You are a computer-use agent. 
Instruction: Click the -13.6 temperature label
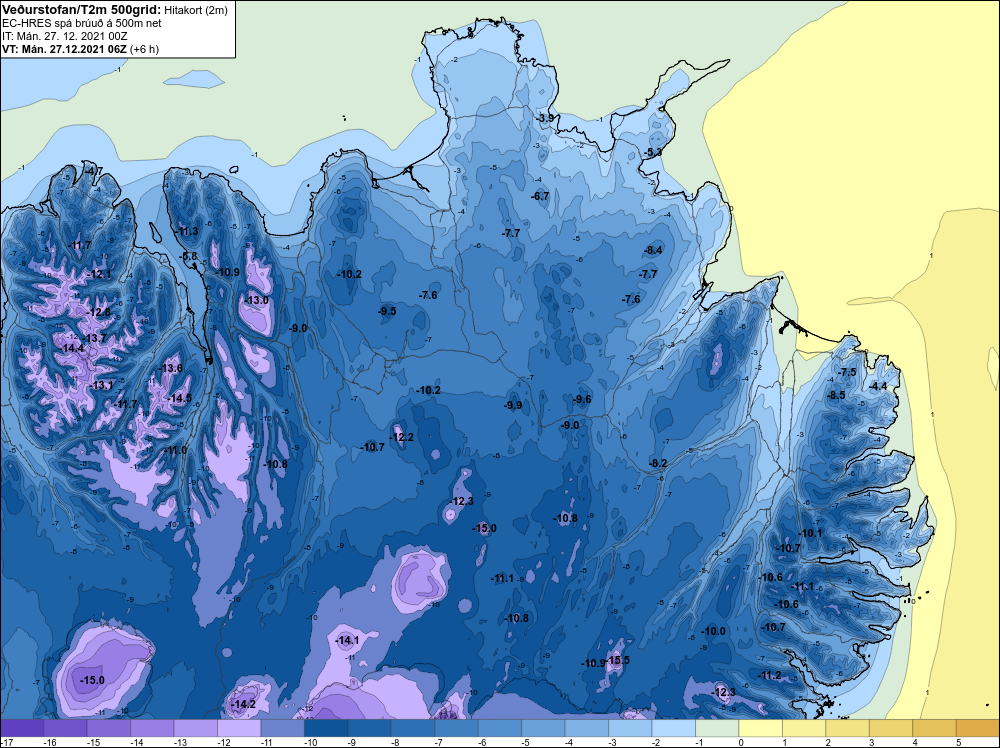171,368
